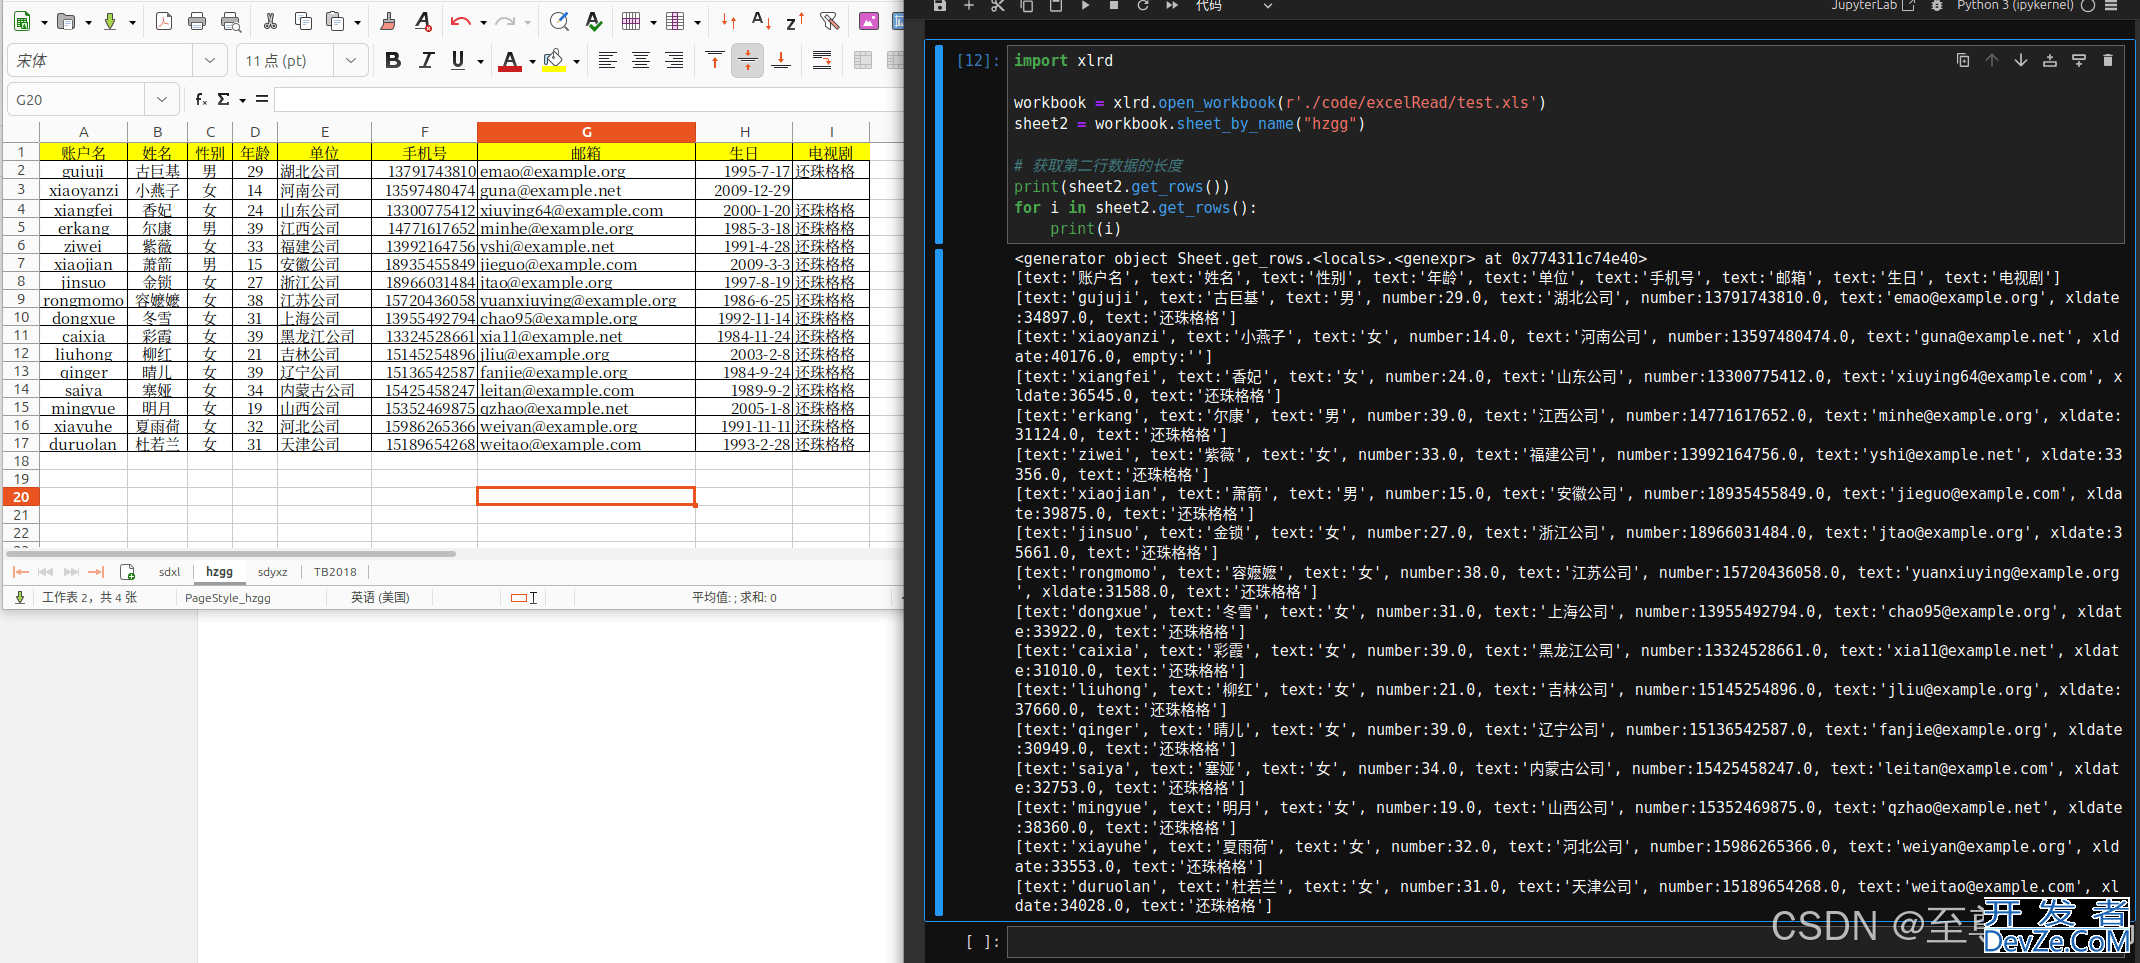This screenshot has width=2140, height=963.
Task: Click the save document green arrow icon
Action: [x=110, y=21]
